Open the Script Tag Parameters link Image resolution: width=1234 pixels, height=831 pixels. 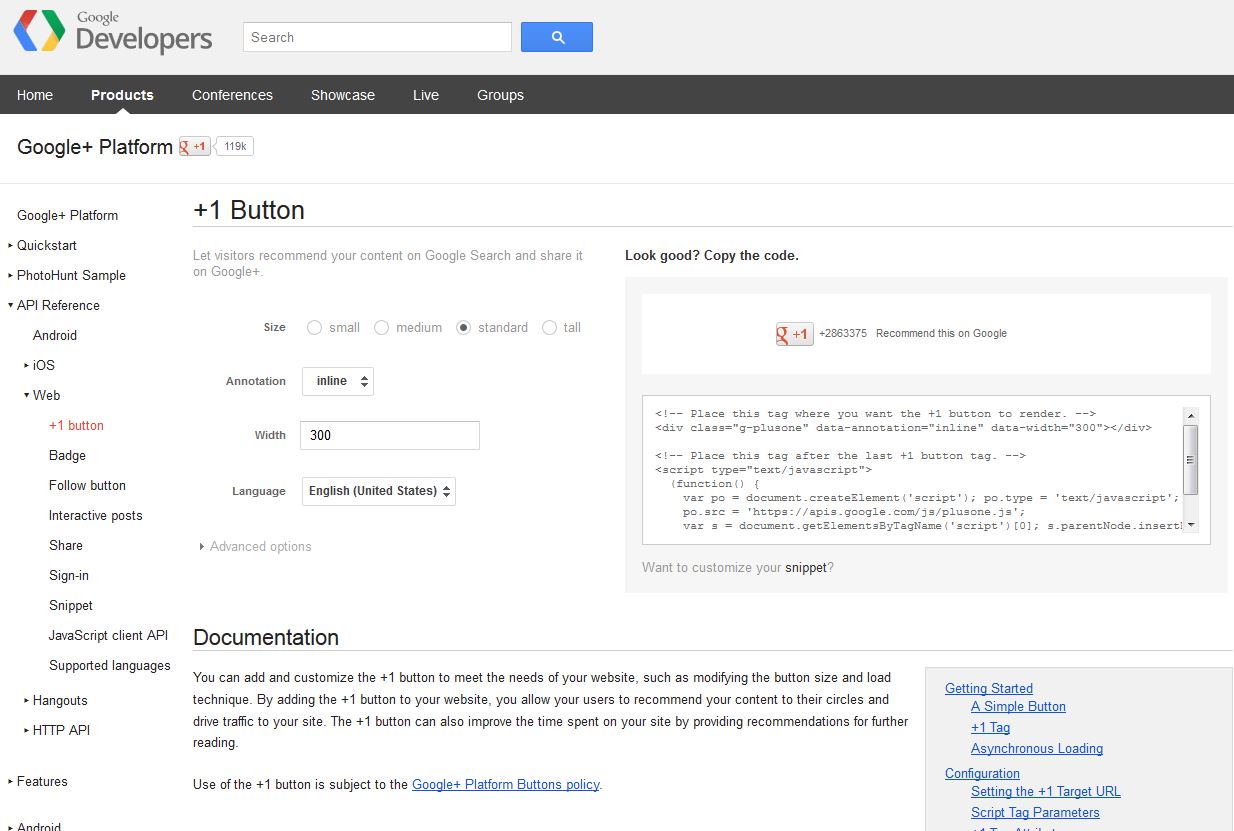click(x=1035, y=813)
